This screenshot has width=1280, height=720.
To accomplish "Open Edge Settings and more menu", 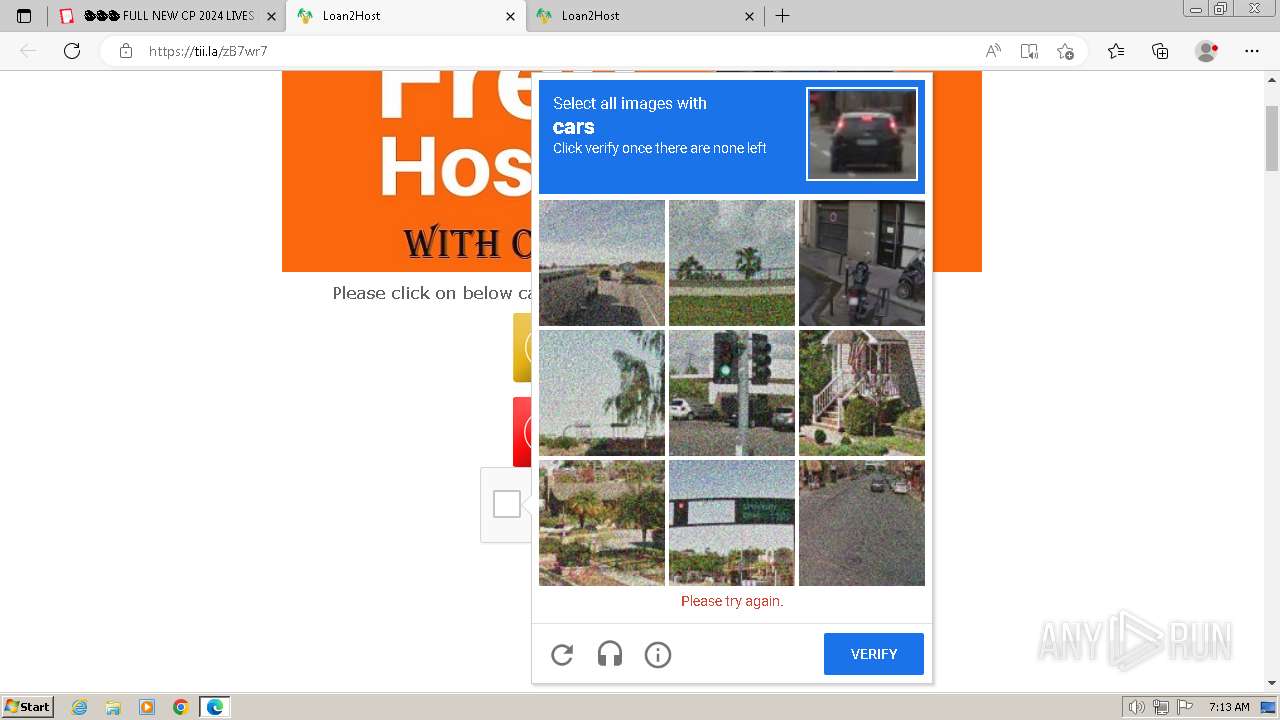I will 1252,51.
